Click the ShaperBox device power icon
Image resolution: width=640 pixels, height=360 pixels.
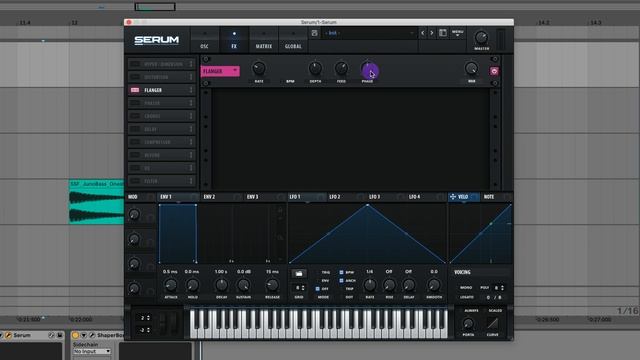(75, 336)
